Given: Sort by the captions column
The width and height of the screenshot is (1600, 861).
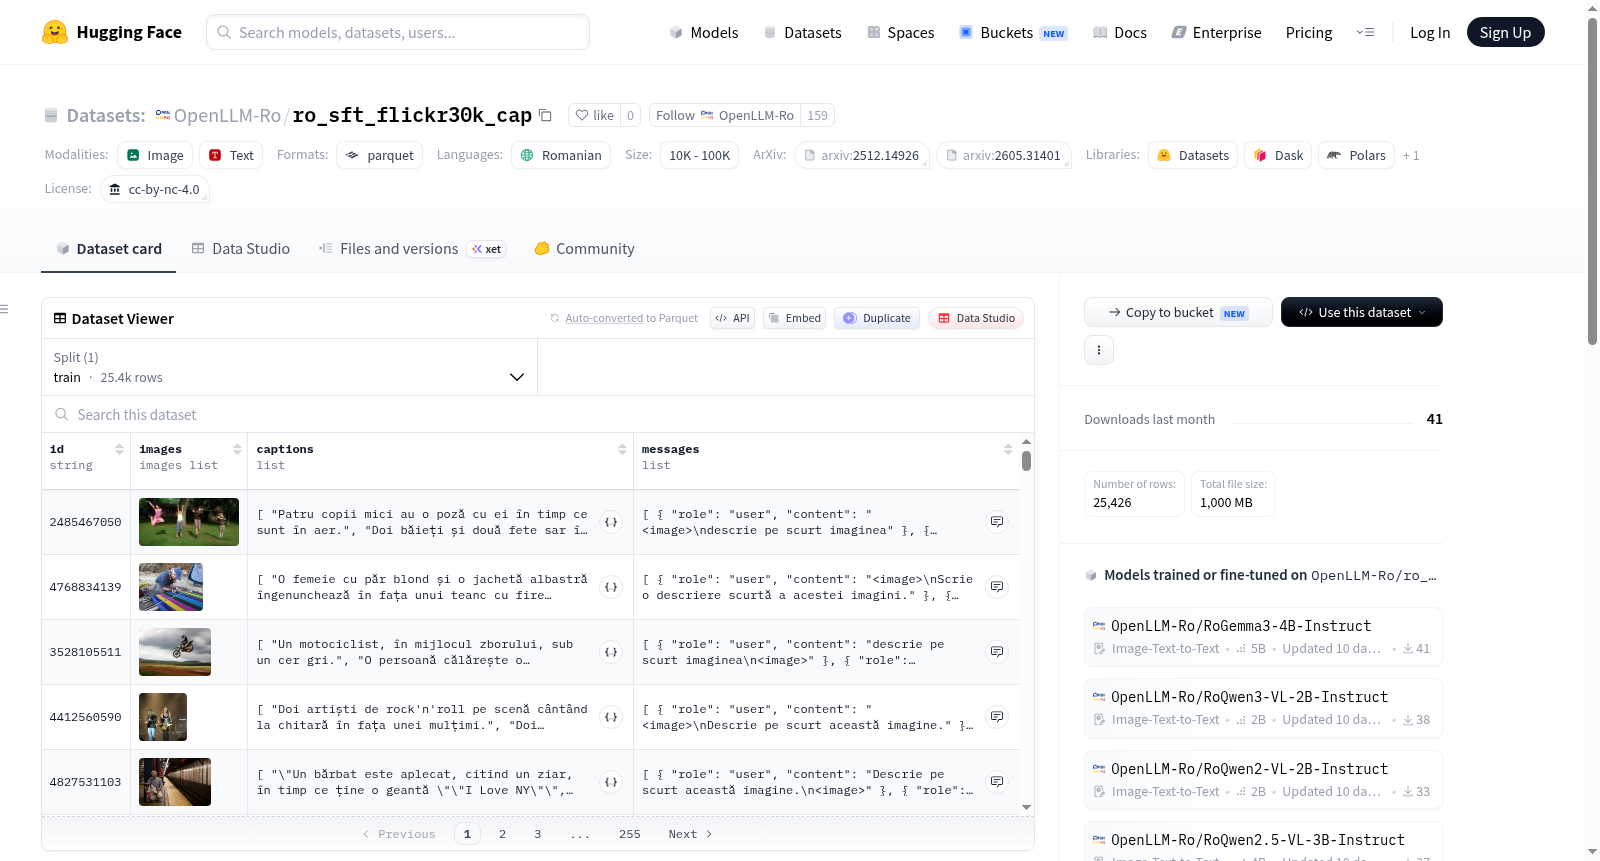Looking at the screenshot, I should (x=622, y=450).
